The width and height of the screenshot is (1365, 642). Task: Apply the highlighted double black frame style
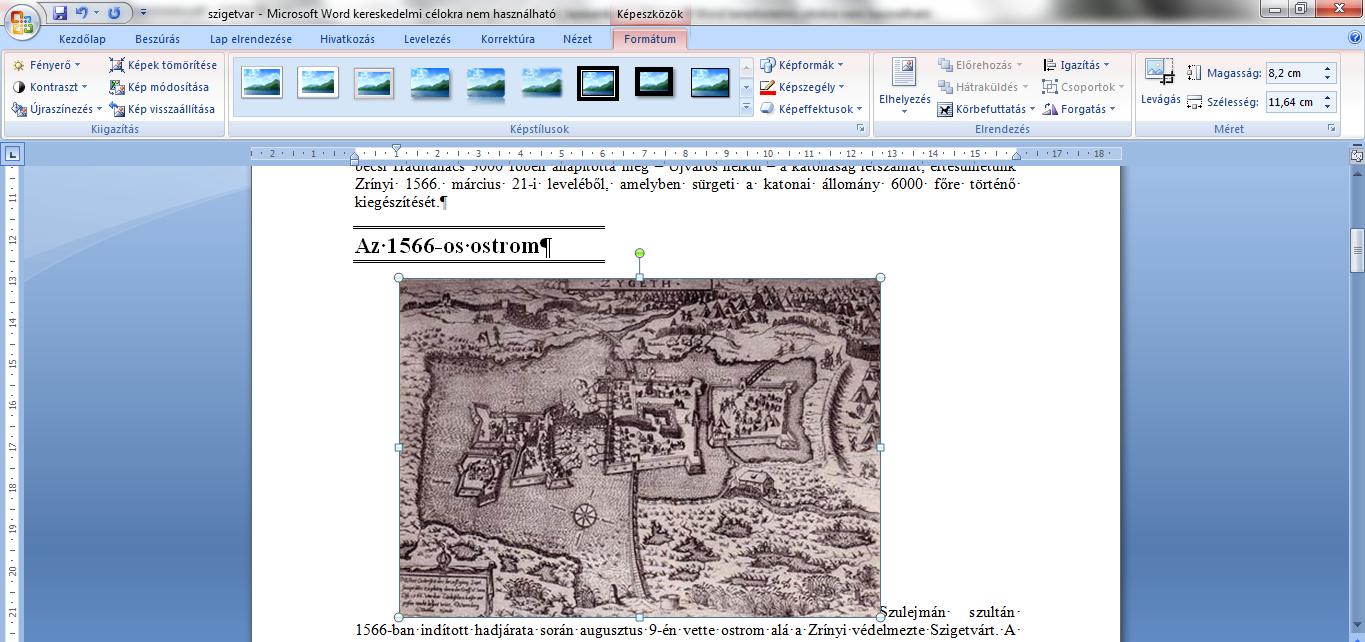pos(598,82)
